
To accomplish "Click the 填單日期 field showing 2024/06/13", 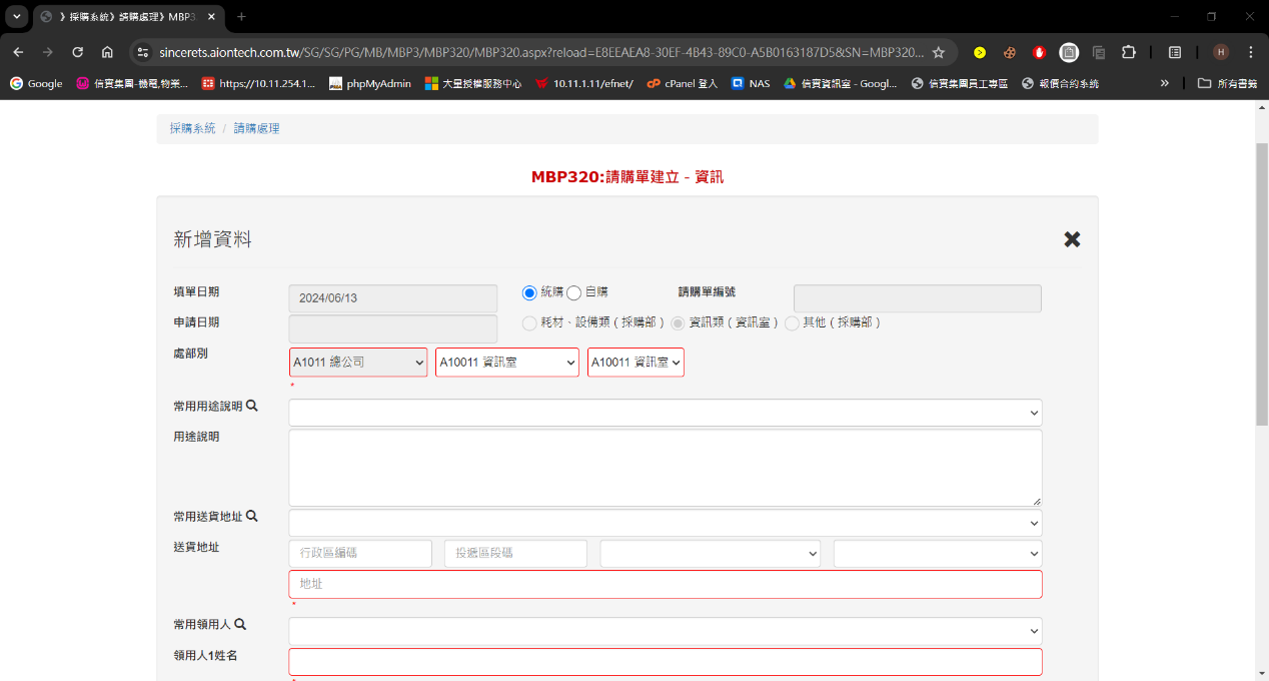I will [393, 298].
